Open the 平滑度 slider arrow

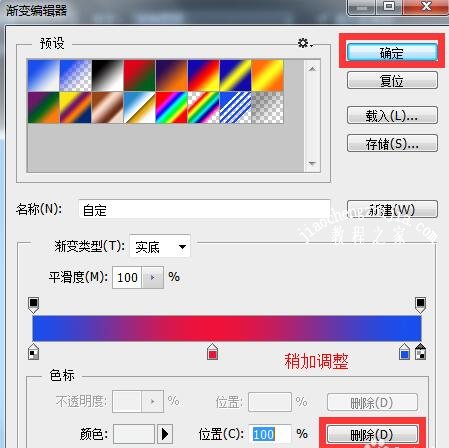[153, 277]
